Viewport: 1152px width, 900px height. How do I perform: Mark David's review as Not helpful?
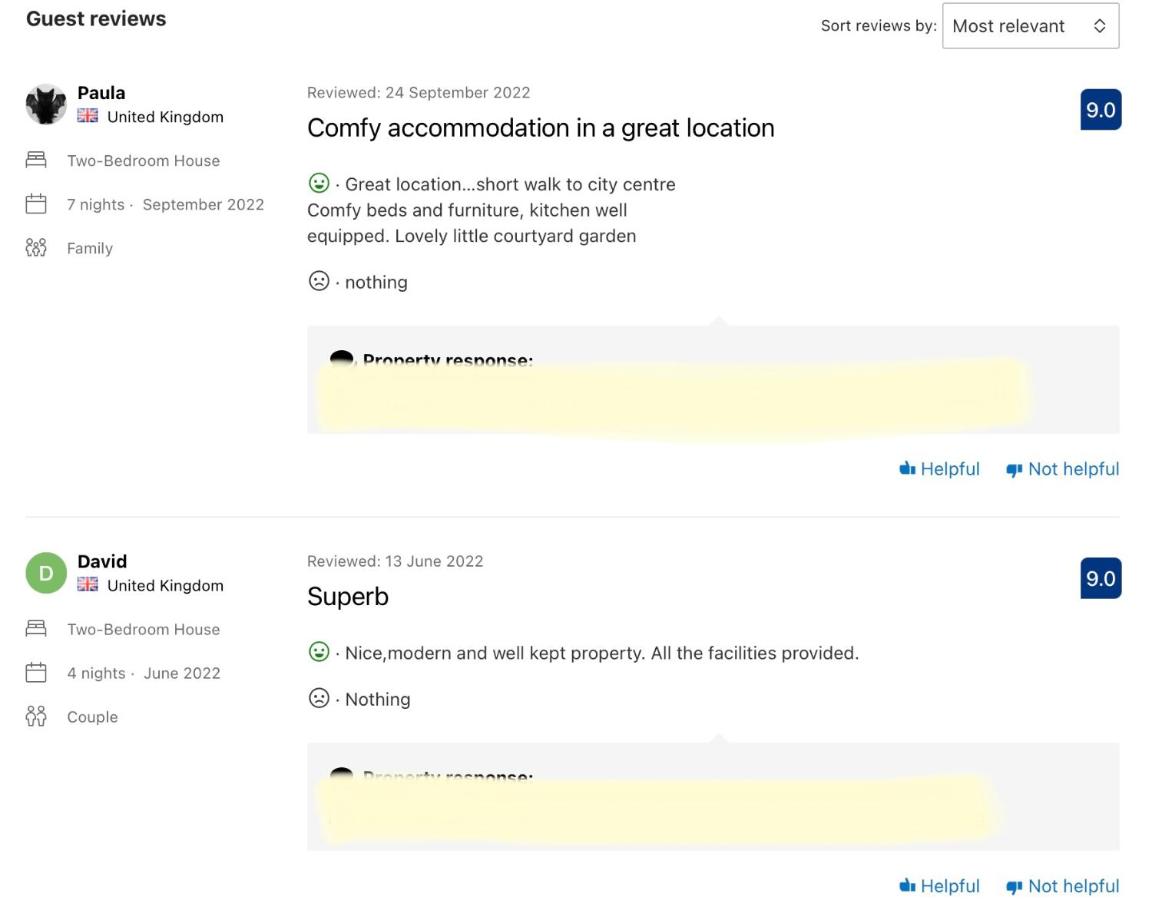coord(1062,886)
